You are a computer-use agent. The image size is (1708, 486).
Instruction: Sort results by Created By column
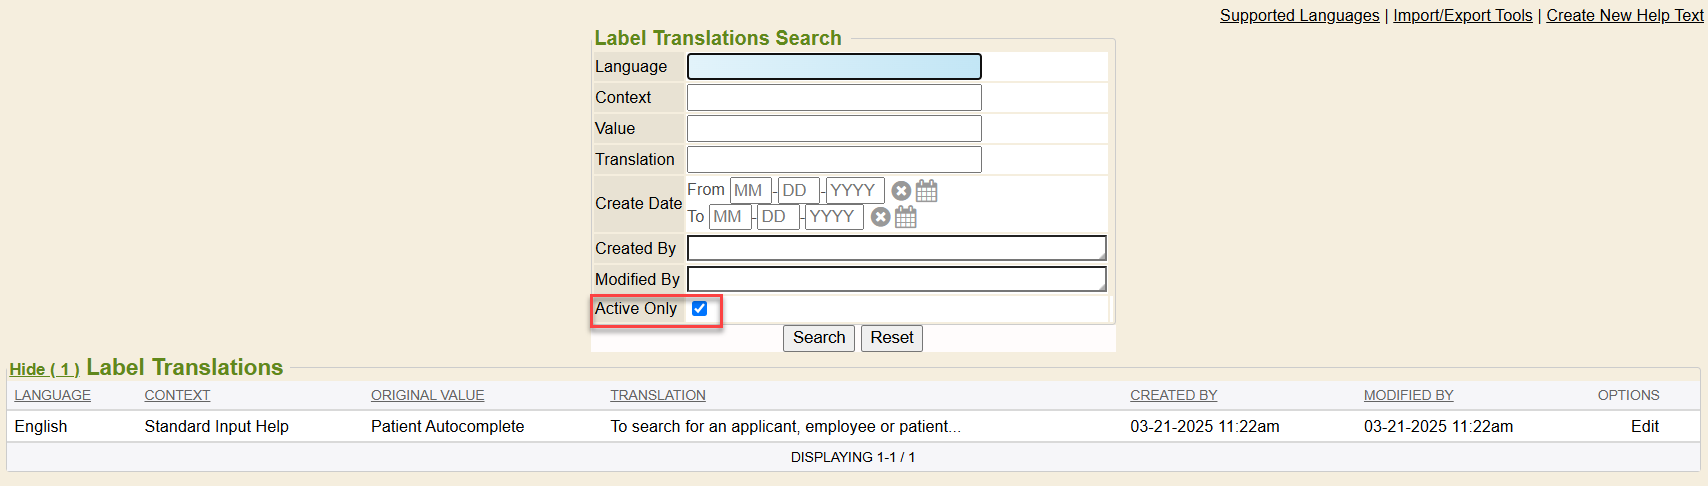click(1173, 395)
